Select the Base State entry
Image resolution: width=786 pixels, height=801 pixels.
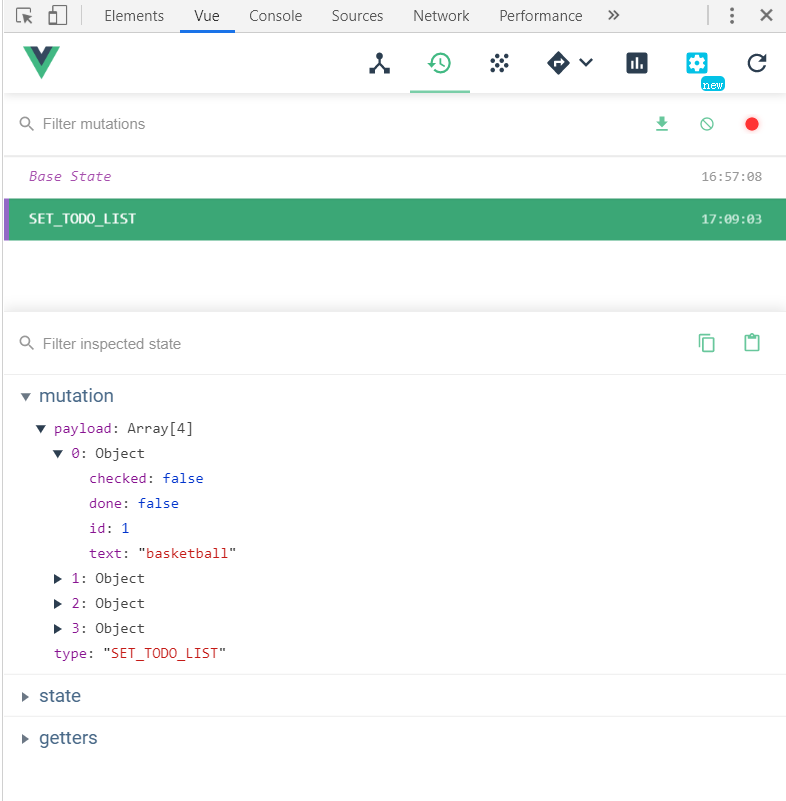point(70,176)
